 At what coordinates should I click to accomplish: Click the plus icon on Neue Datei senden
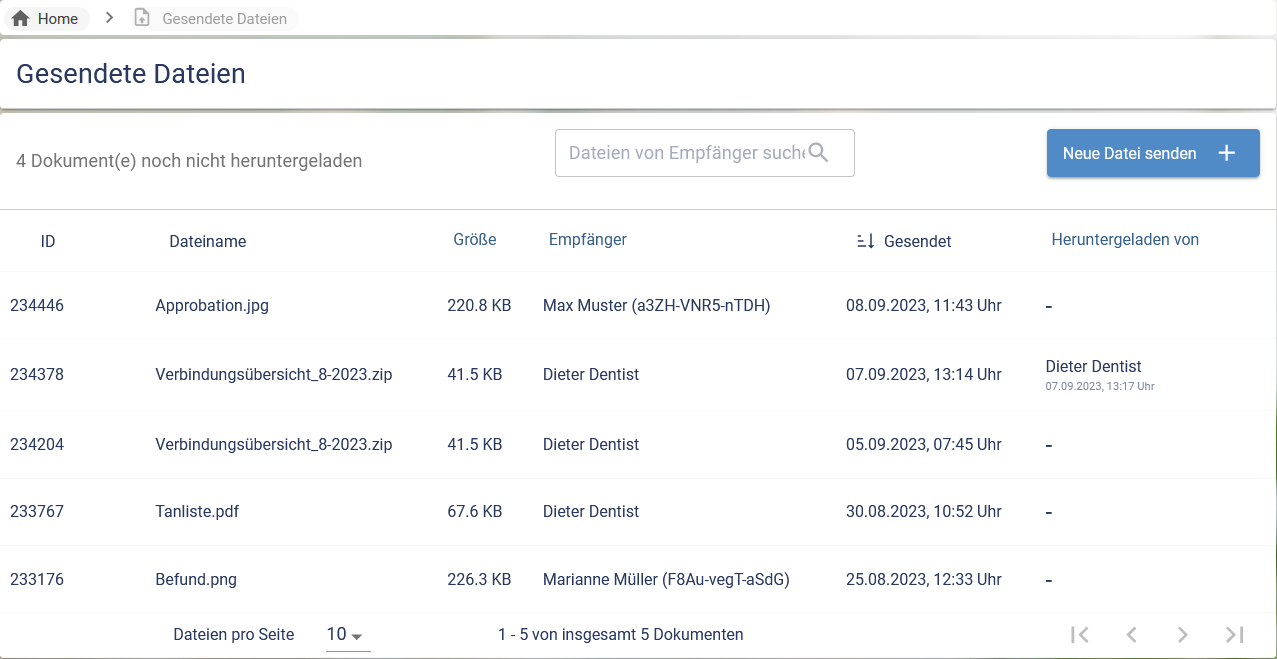tap(1227, 153)
